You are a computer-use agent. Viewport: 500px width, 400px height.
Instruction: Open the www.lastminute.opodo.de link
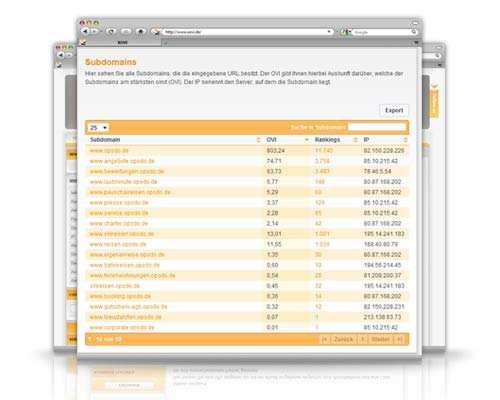(x=123, y=182)
